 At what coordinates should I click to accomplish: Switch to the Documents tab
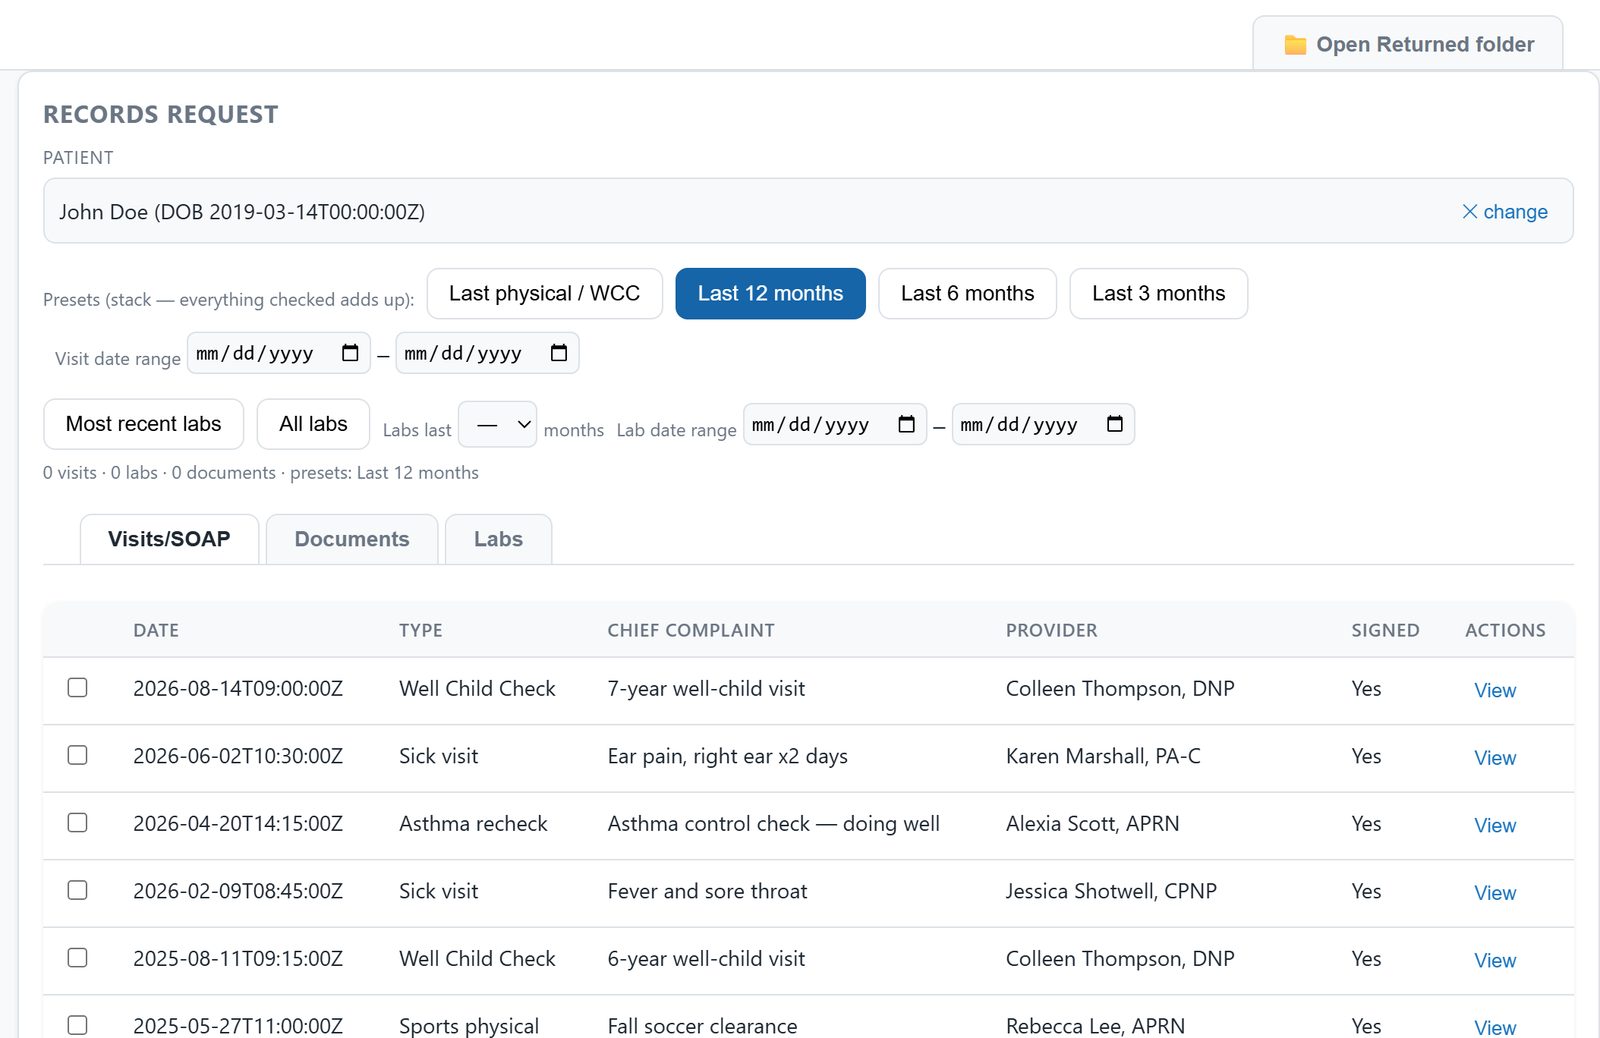352,539
